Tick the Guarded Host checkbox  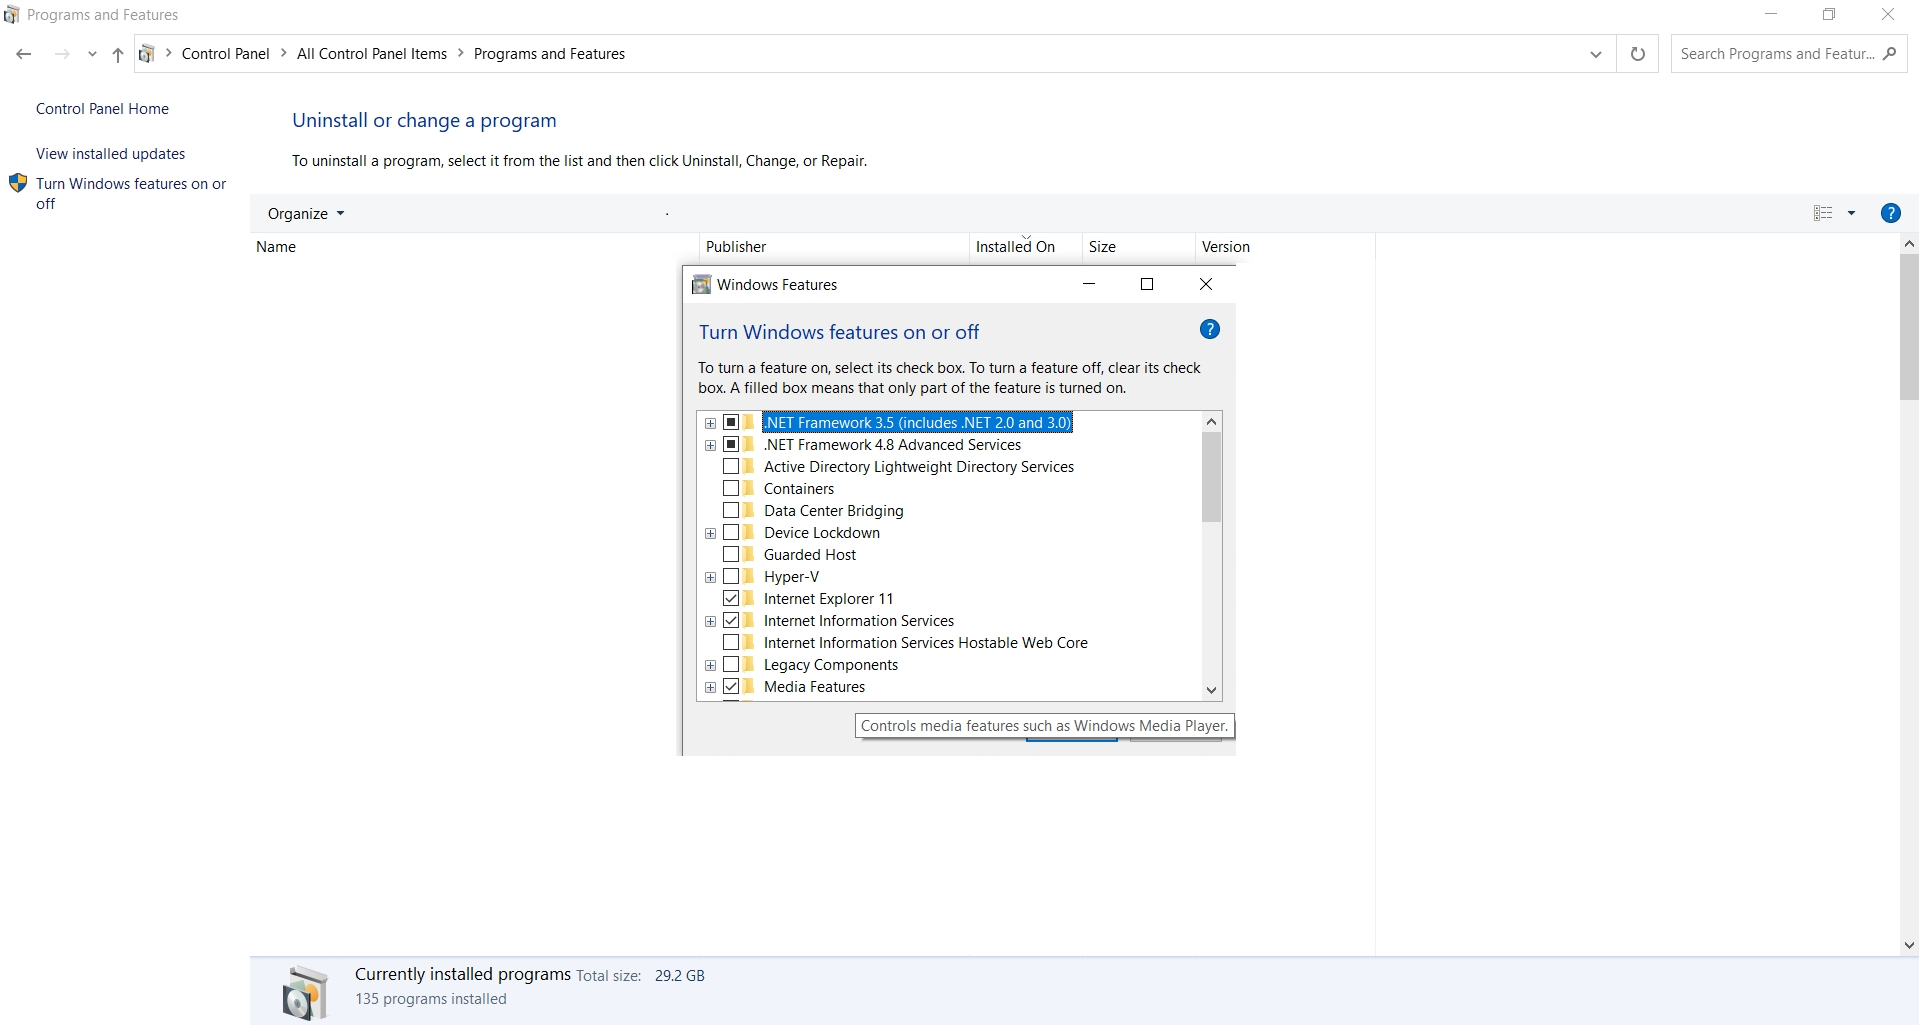pos(731,554)
